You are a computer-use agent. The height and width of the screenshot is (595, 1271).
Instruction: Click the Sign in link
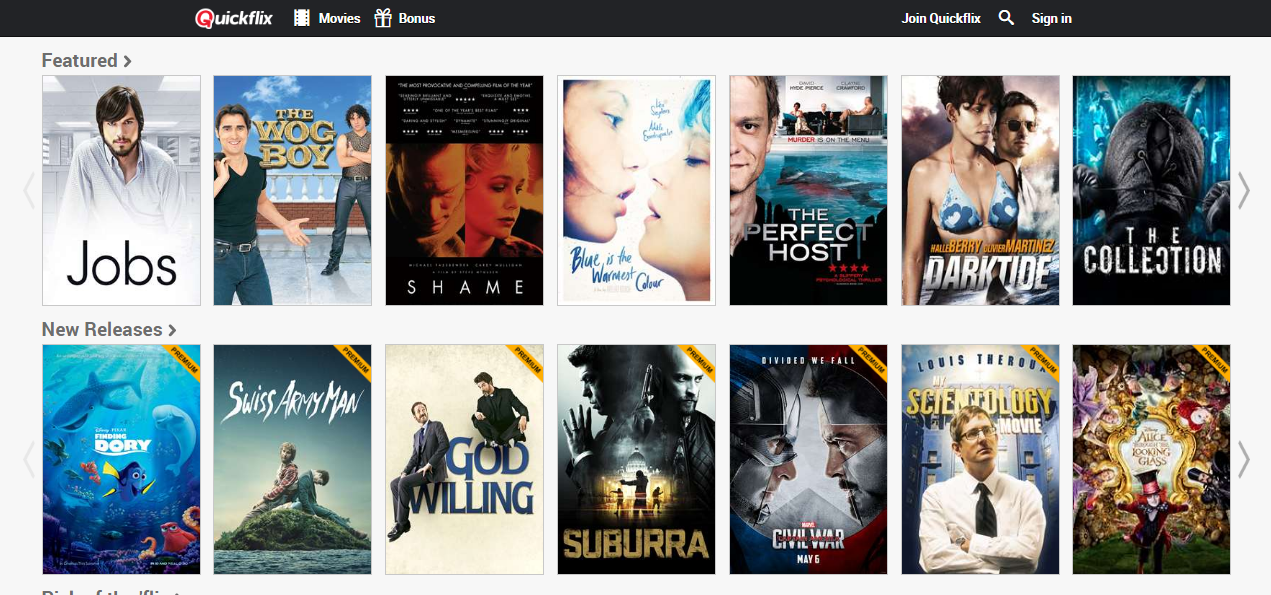tap(1051, 18)
